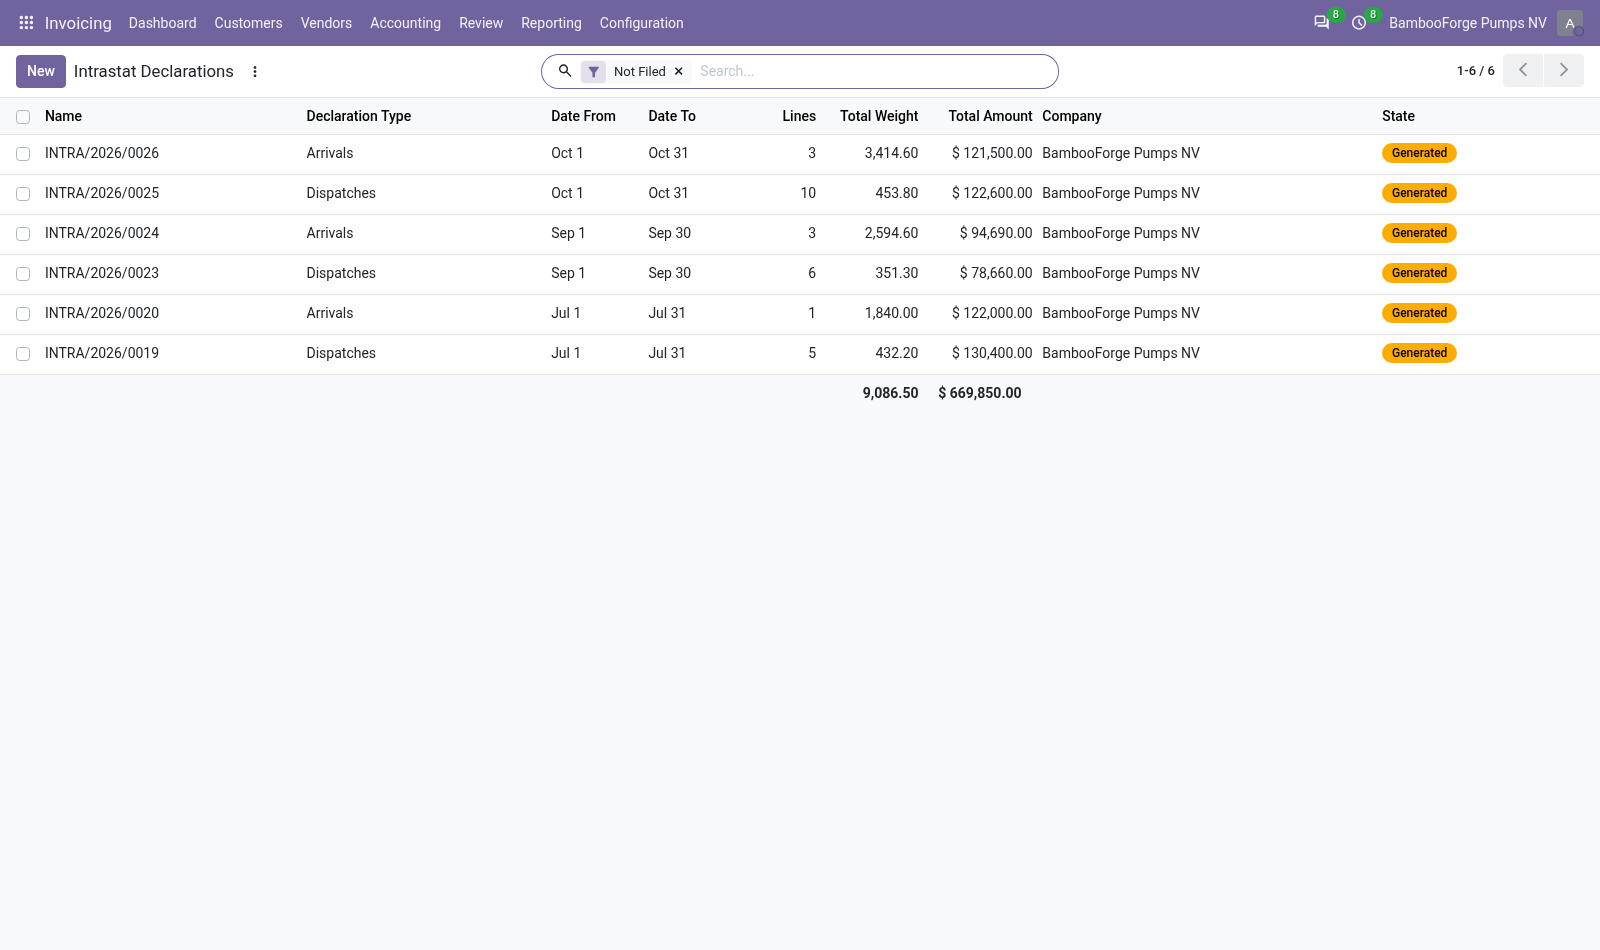Sort by Date From column header
This screenshot has height=950, width=1600.
click(583, 116)
